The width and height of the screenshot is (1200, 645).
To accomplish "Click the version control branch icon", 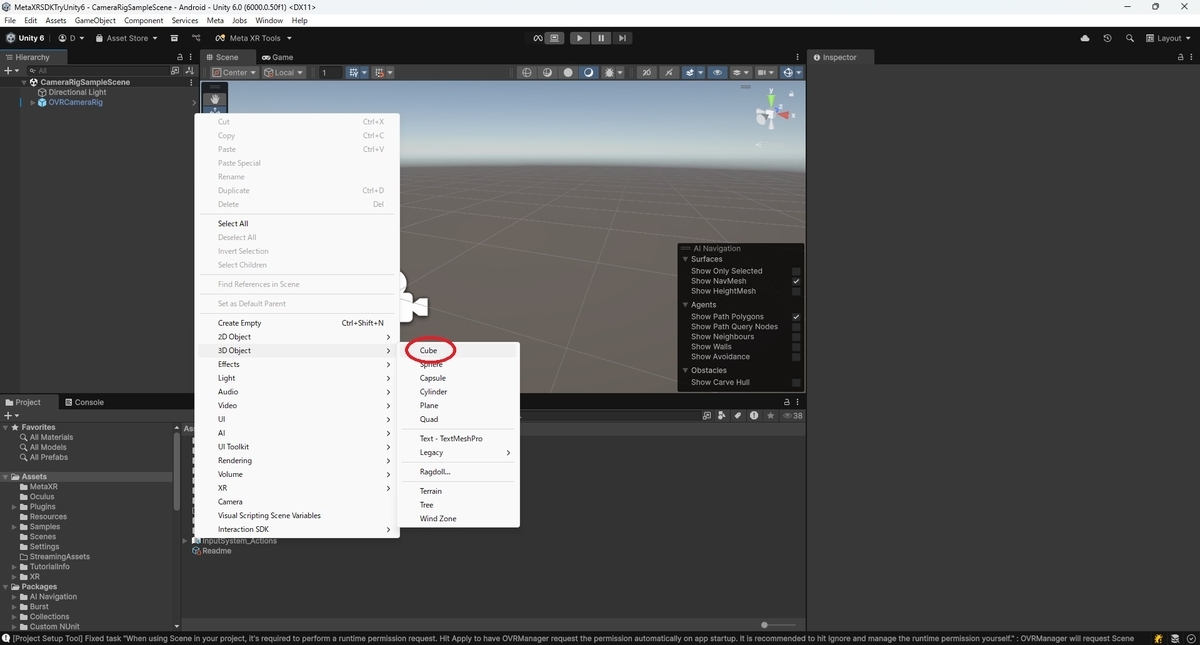I will [x=196, y=38].
